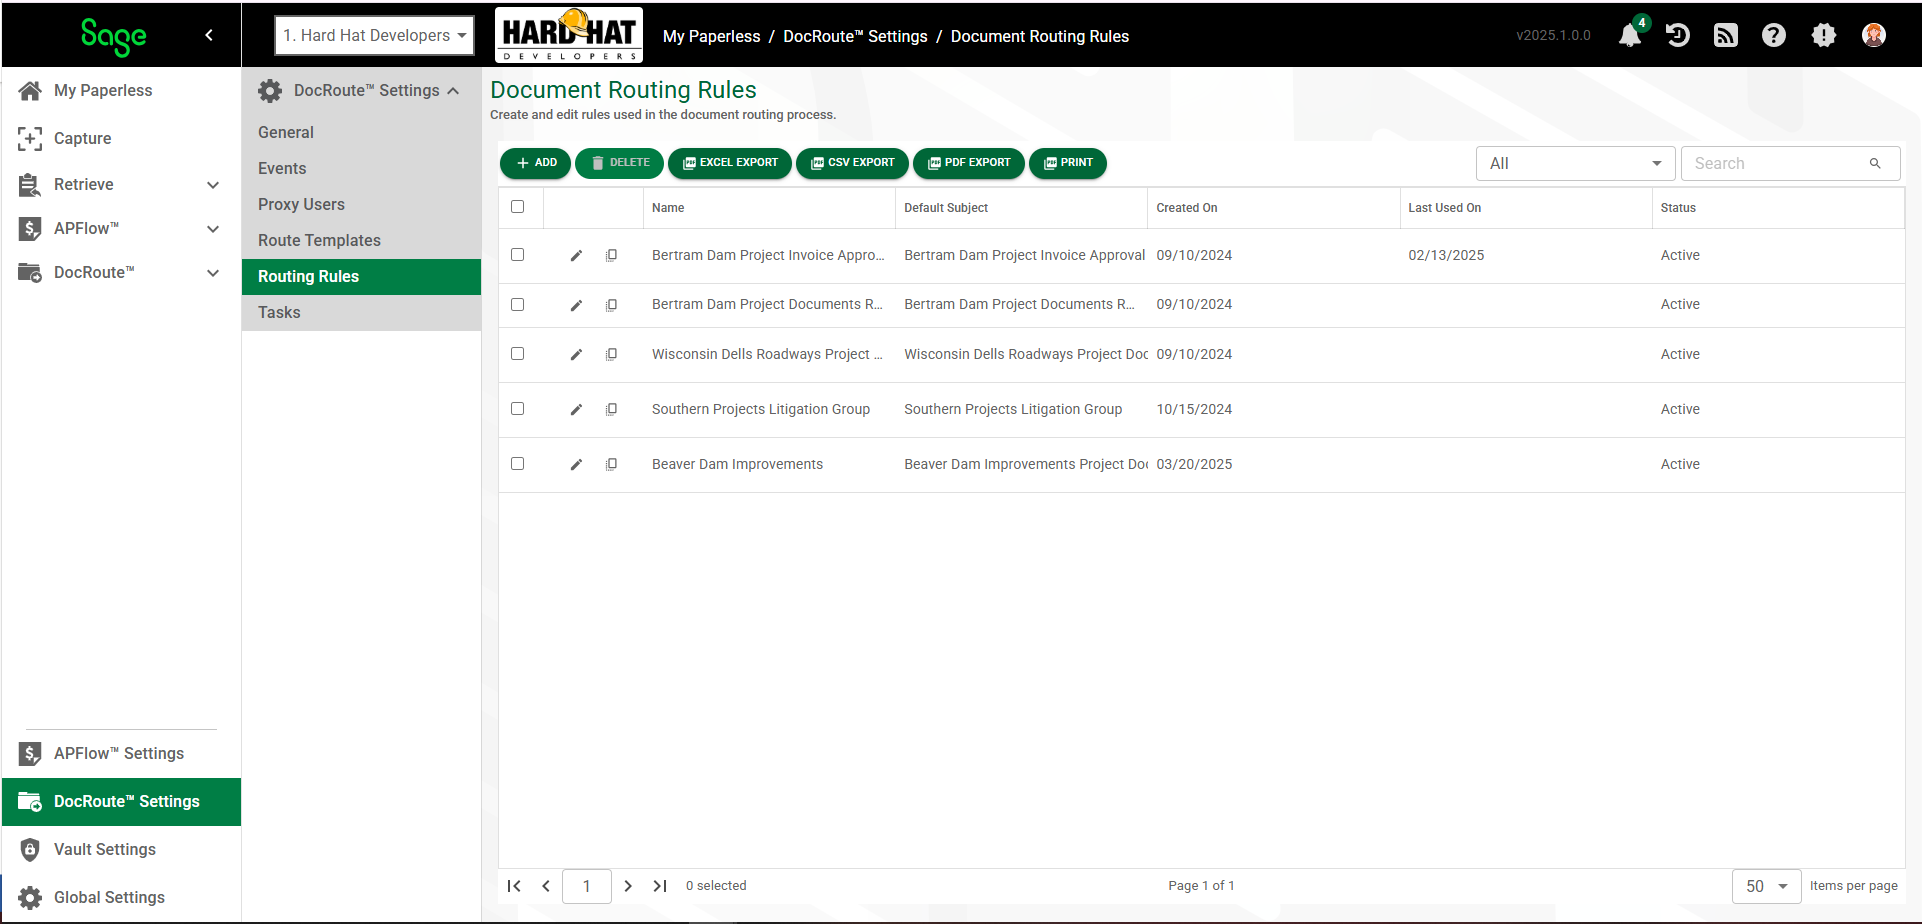This screenshot has width=1922, height=924.
Task: Edit the Wisconsin Dells Roadways rule
Action: (576, 355)
